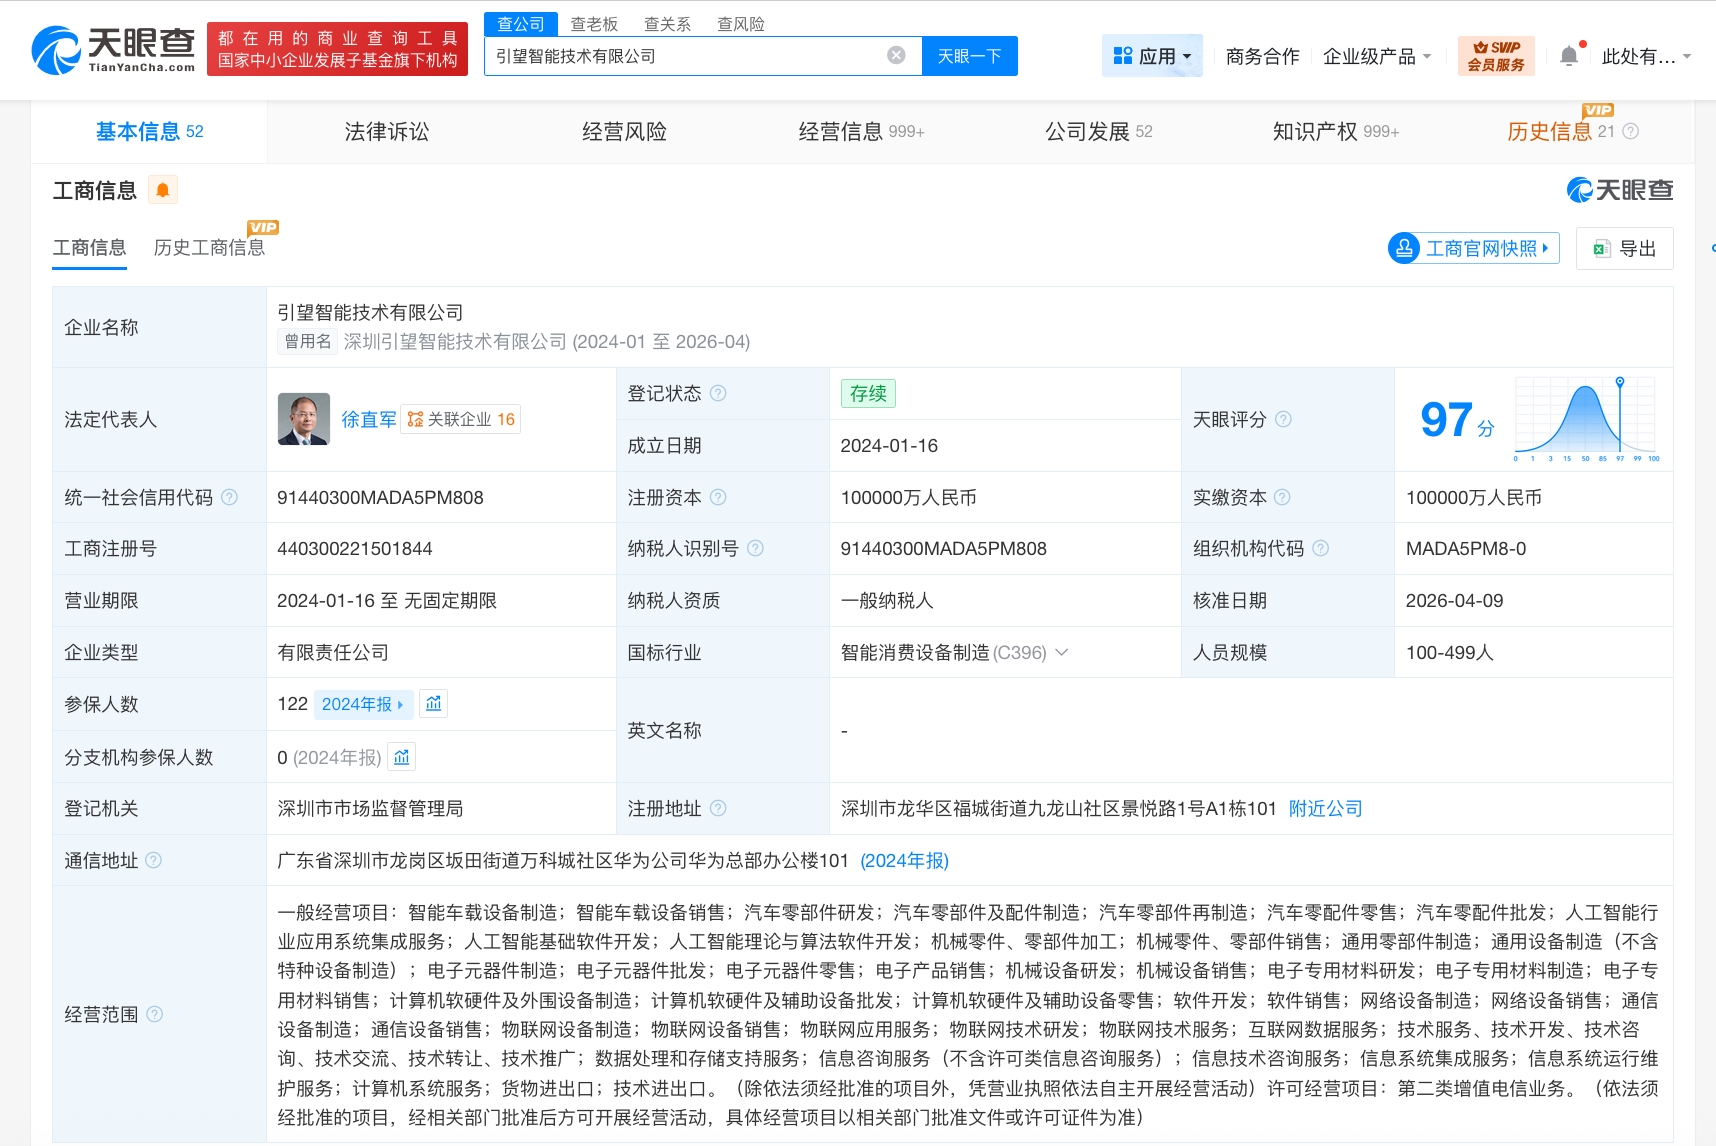1716x1146 pixels.
Task: Click the alert bell beside 工商信息 heading
Action: 163,189
